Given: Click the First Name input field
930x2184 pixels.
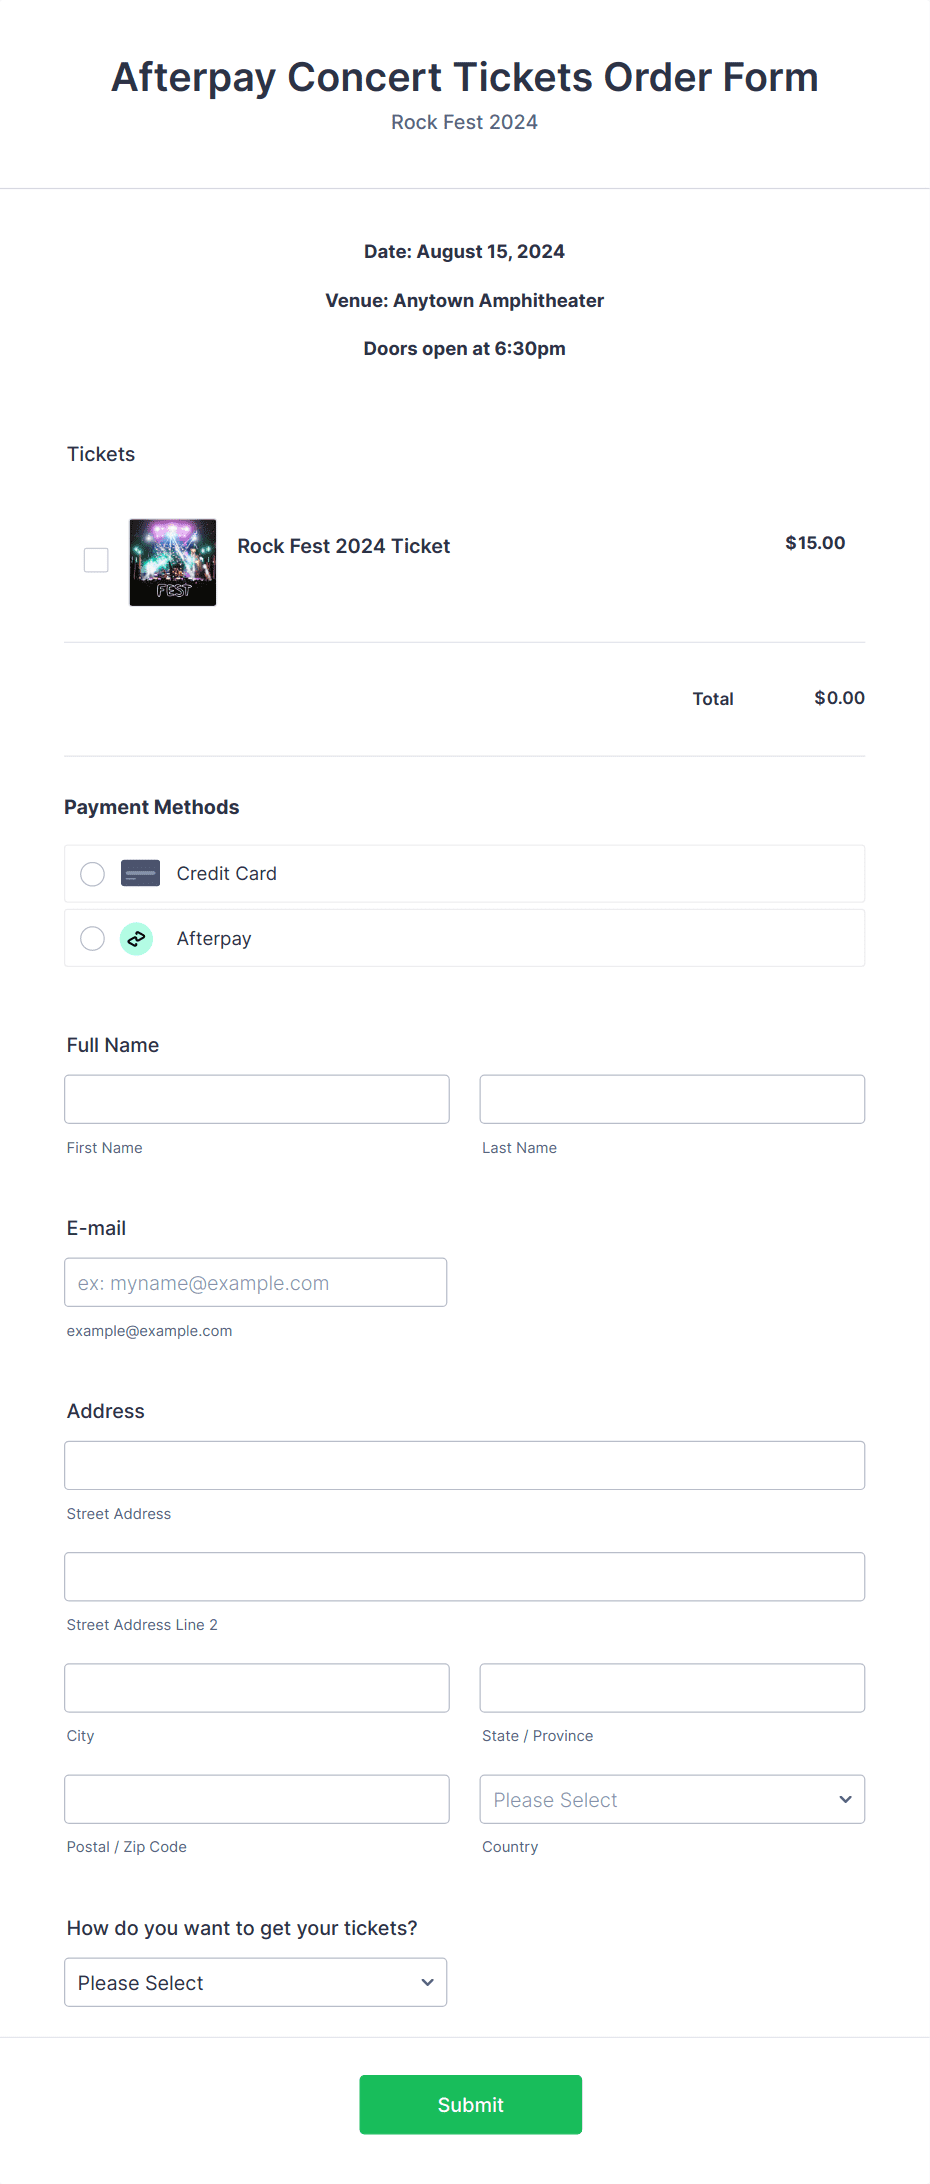Looking at the screenshot, I should [256, 1098].
